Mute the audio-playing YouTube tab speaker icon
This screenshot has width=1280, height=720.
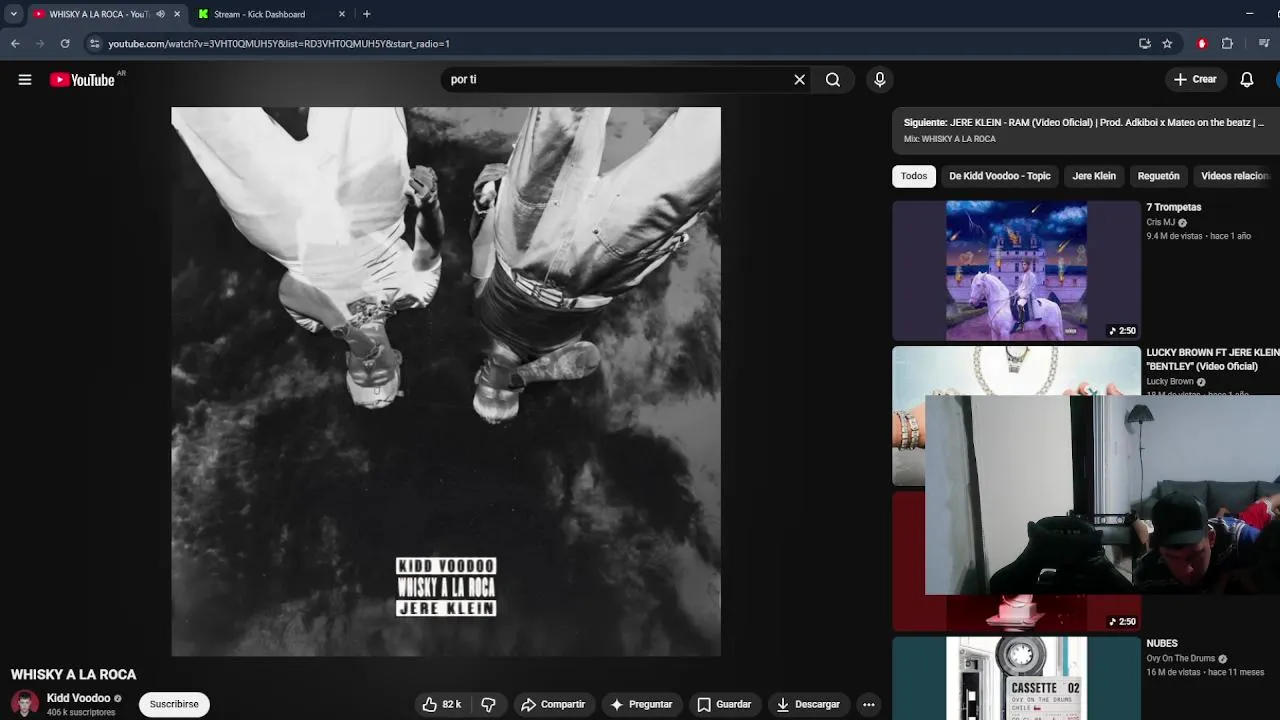click(x=160, y=14)
